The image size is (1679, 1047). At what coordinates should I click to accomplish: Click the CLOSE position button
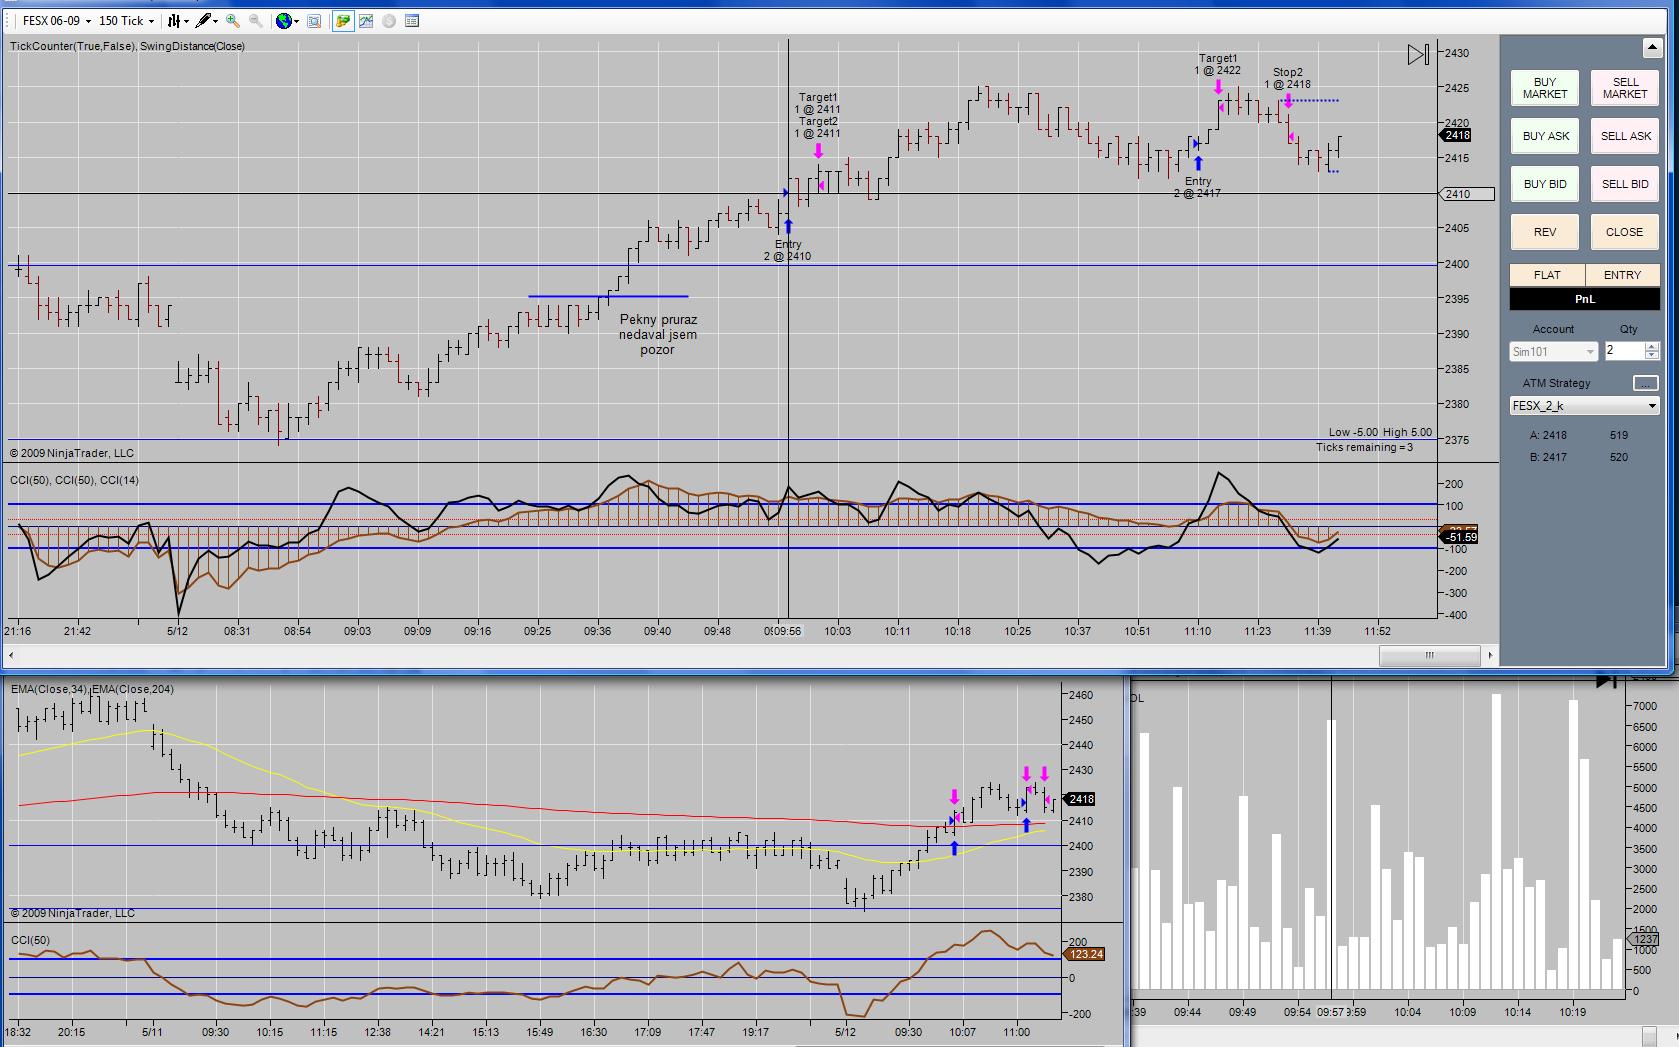pyautogui.click(x=1625, y=232)
